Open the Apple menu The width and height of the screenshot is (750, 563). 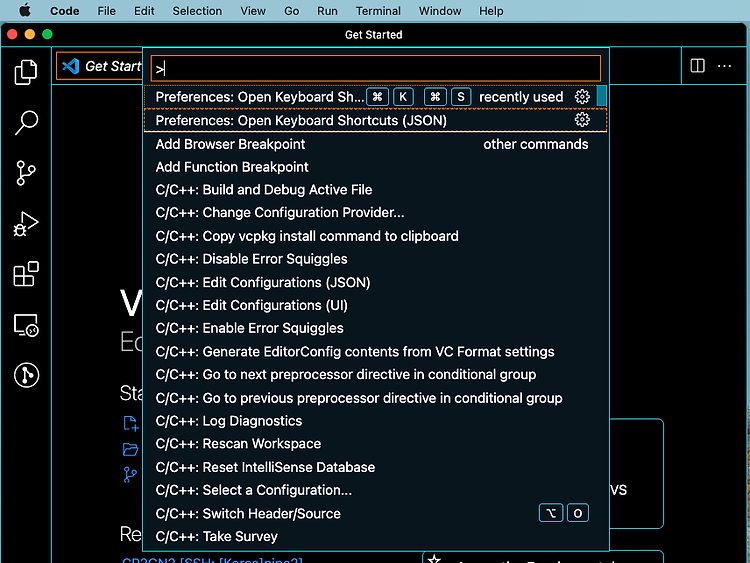point(25,11)
